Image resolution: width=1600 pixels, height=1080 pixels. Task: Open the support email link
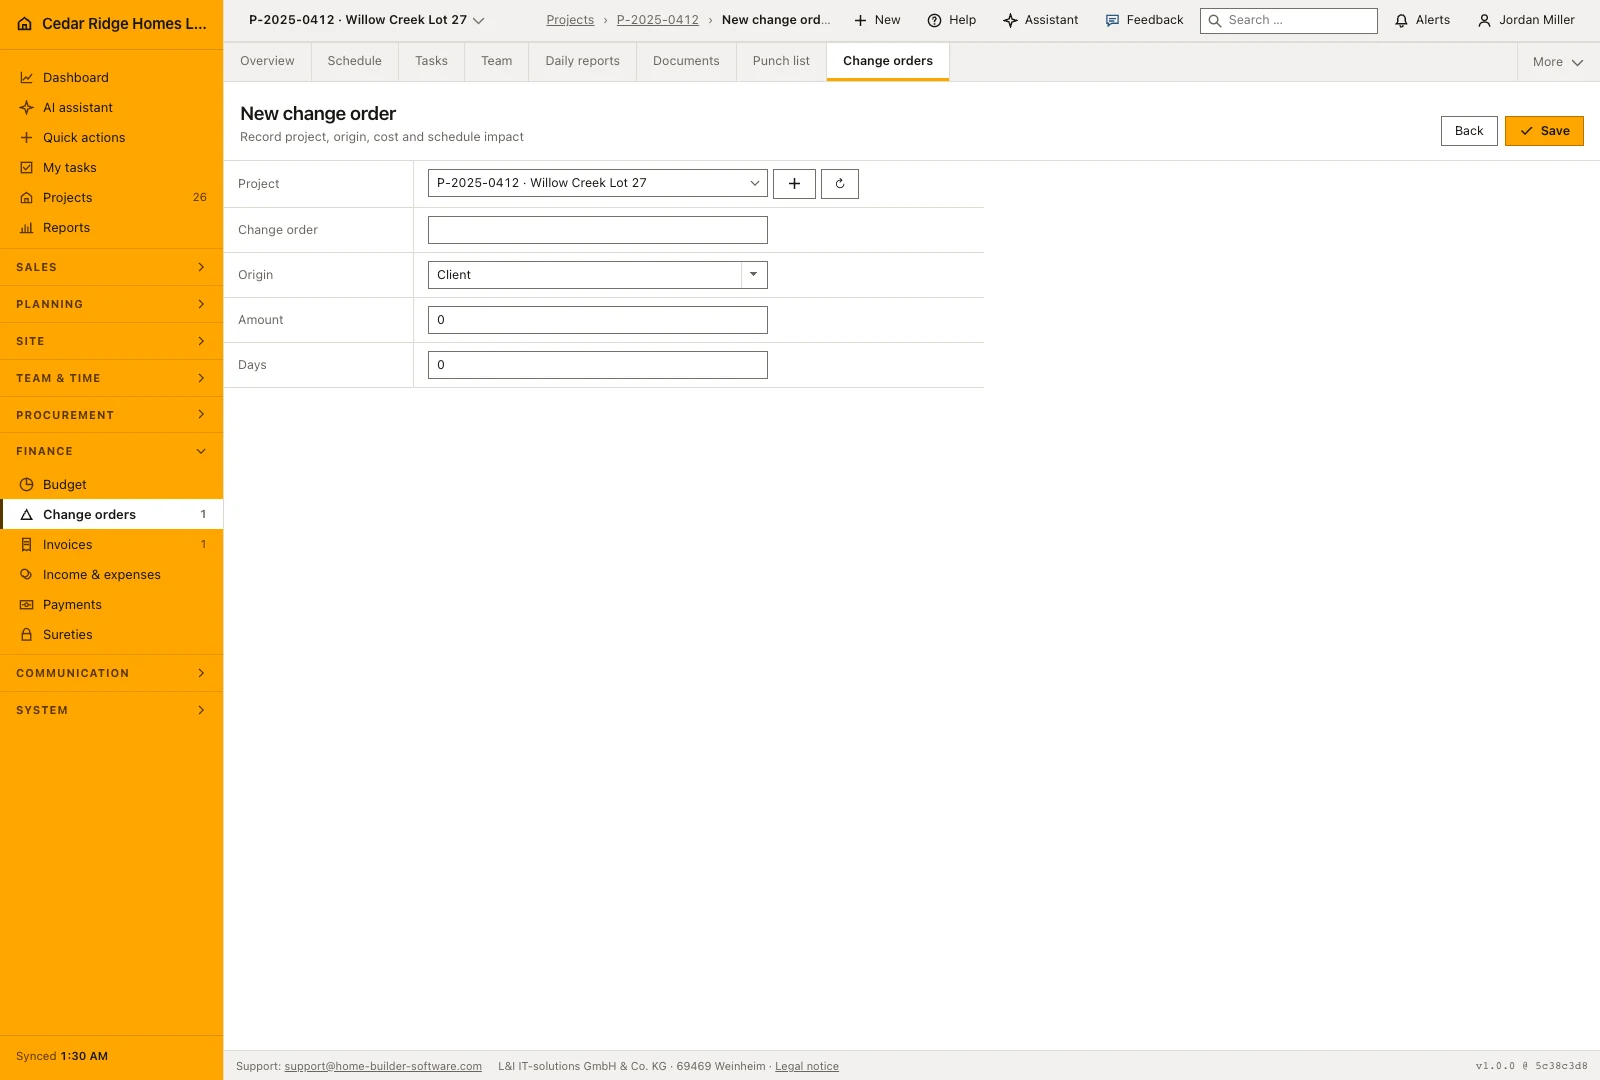coord(383,1066)
